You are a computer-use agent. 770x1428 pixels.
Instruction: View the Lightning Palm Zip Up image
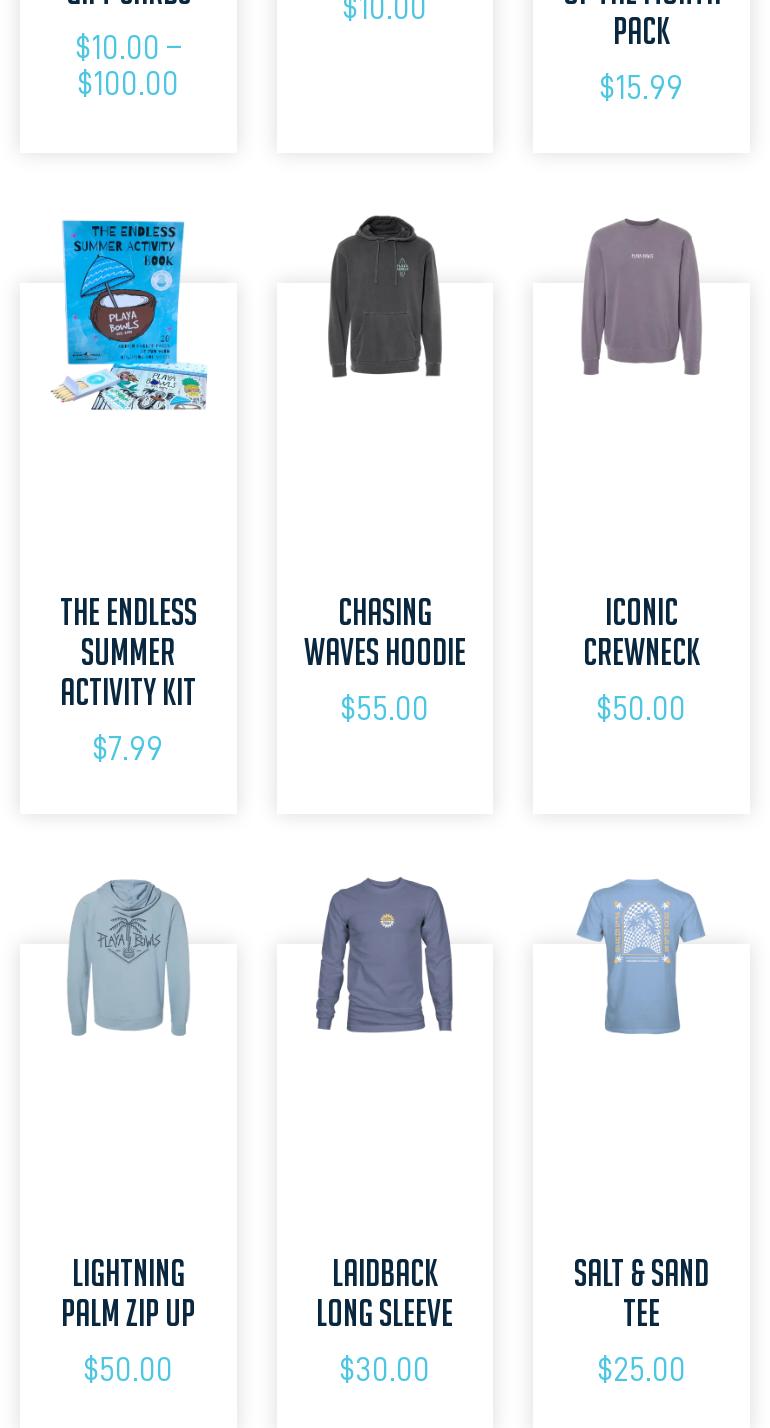[128, 957]
